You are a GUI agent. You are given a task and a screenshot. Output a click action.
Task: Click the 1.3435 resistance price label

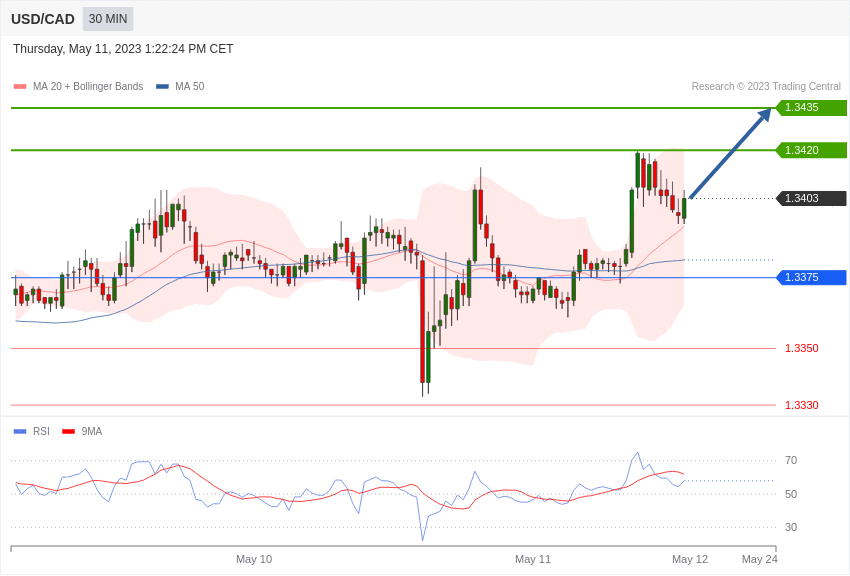pos(811,107)
